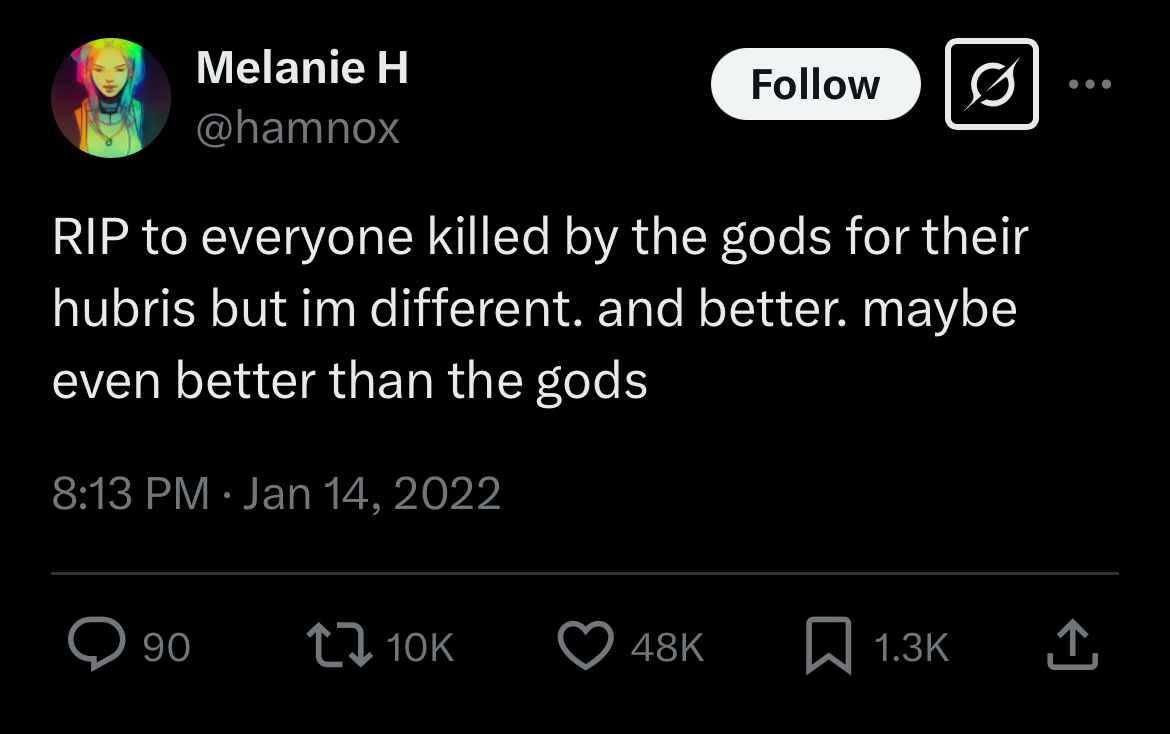The image size is (1170, 734).
Task: Open the @hamnox handle link
Action: (x=298, y=128)
